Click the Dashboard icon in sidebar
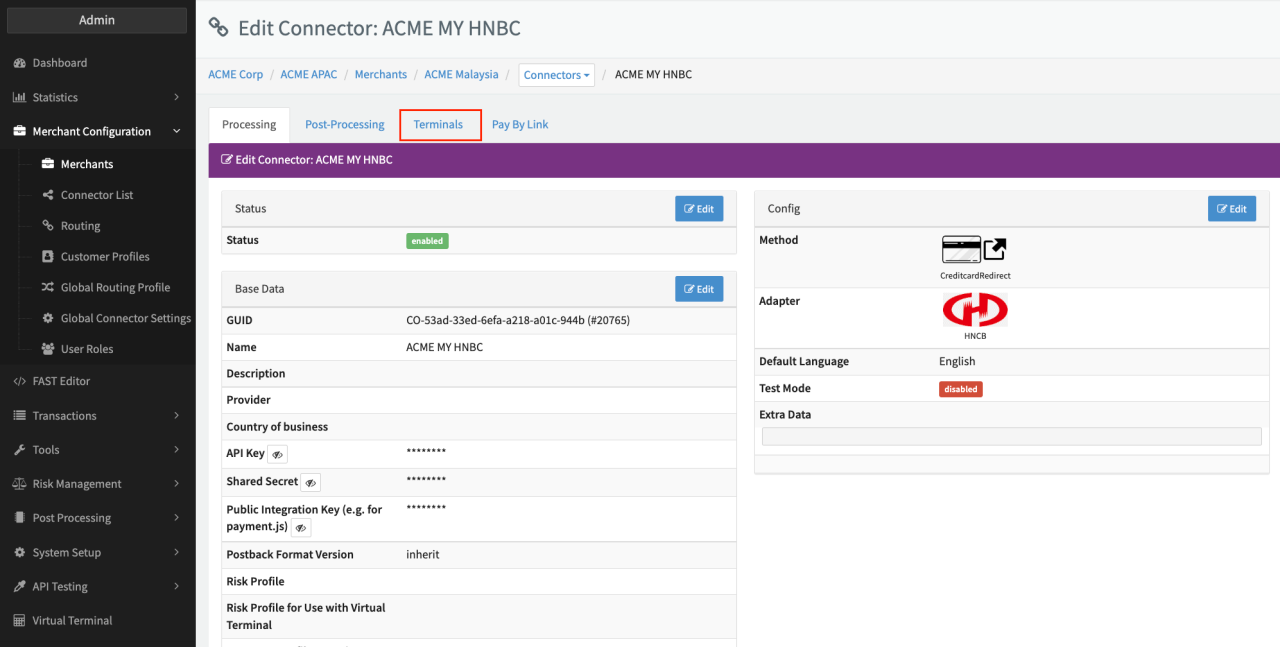The height and width of the screenshot is (647, 1280). pyautogui.click(x=19, y=63)
